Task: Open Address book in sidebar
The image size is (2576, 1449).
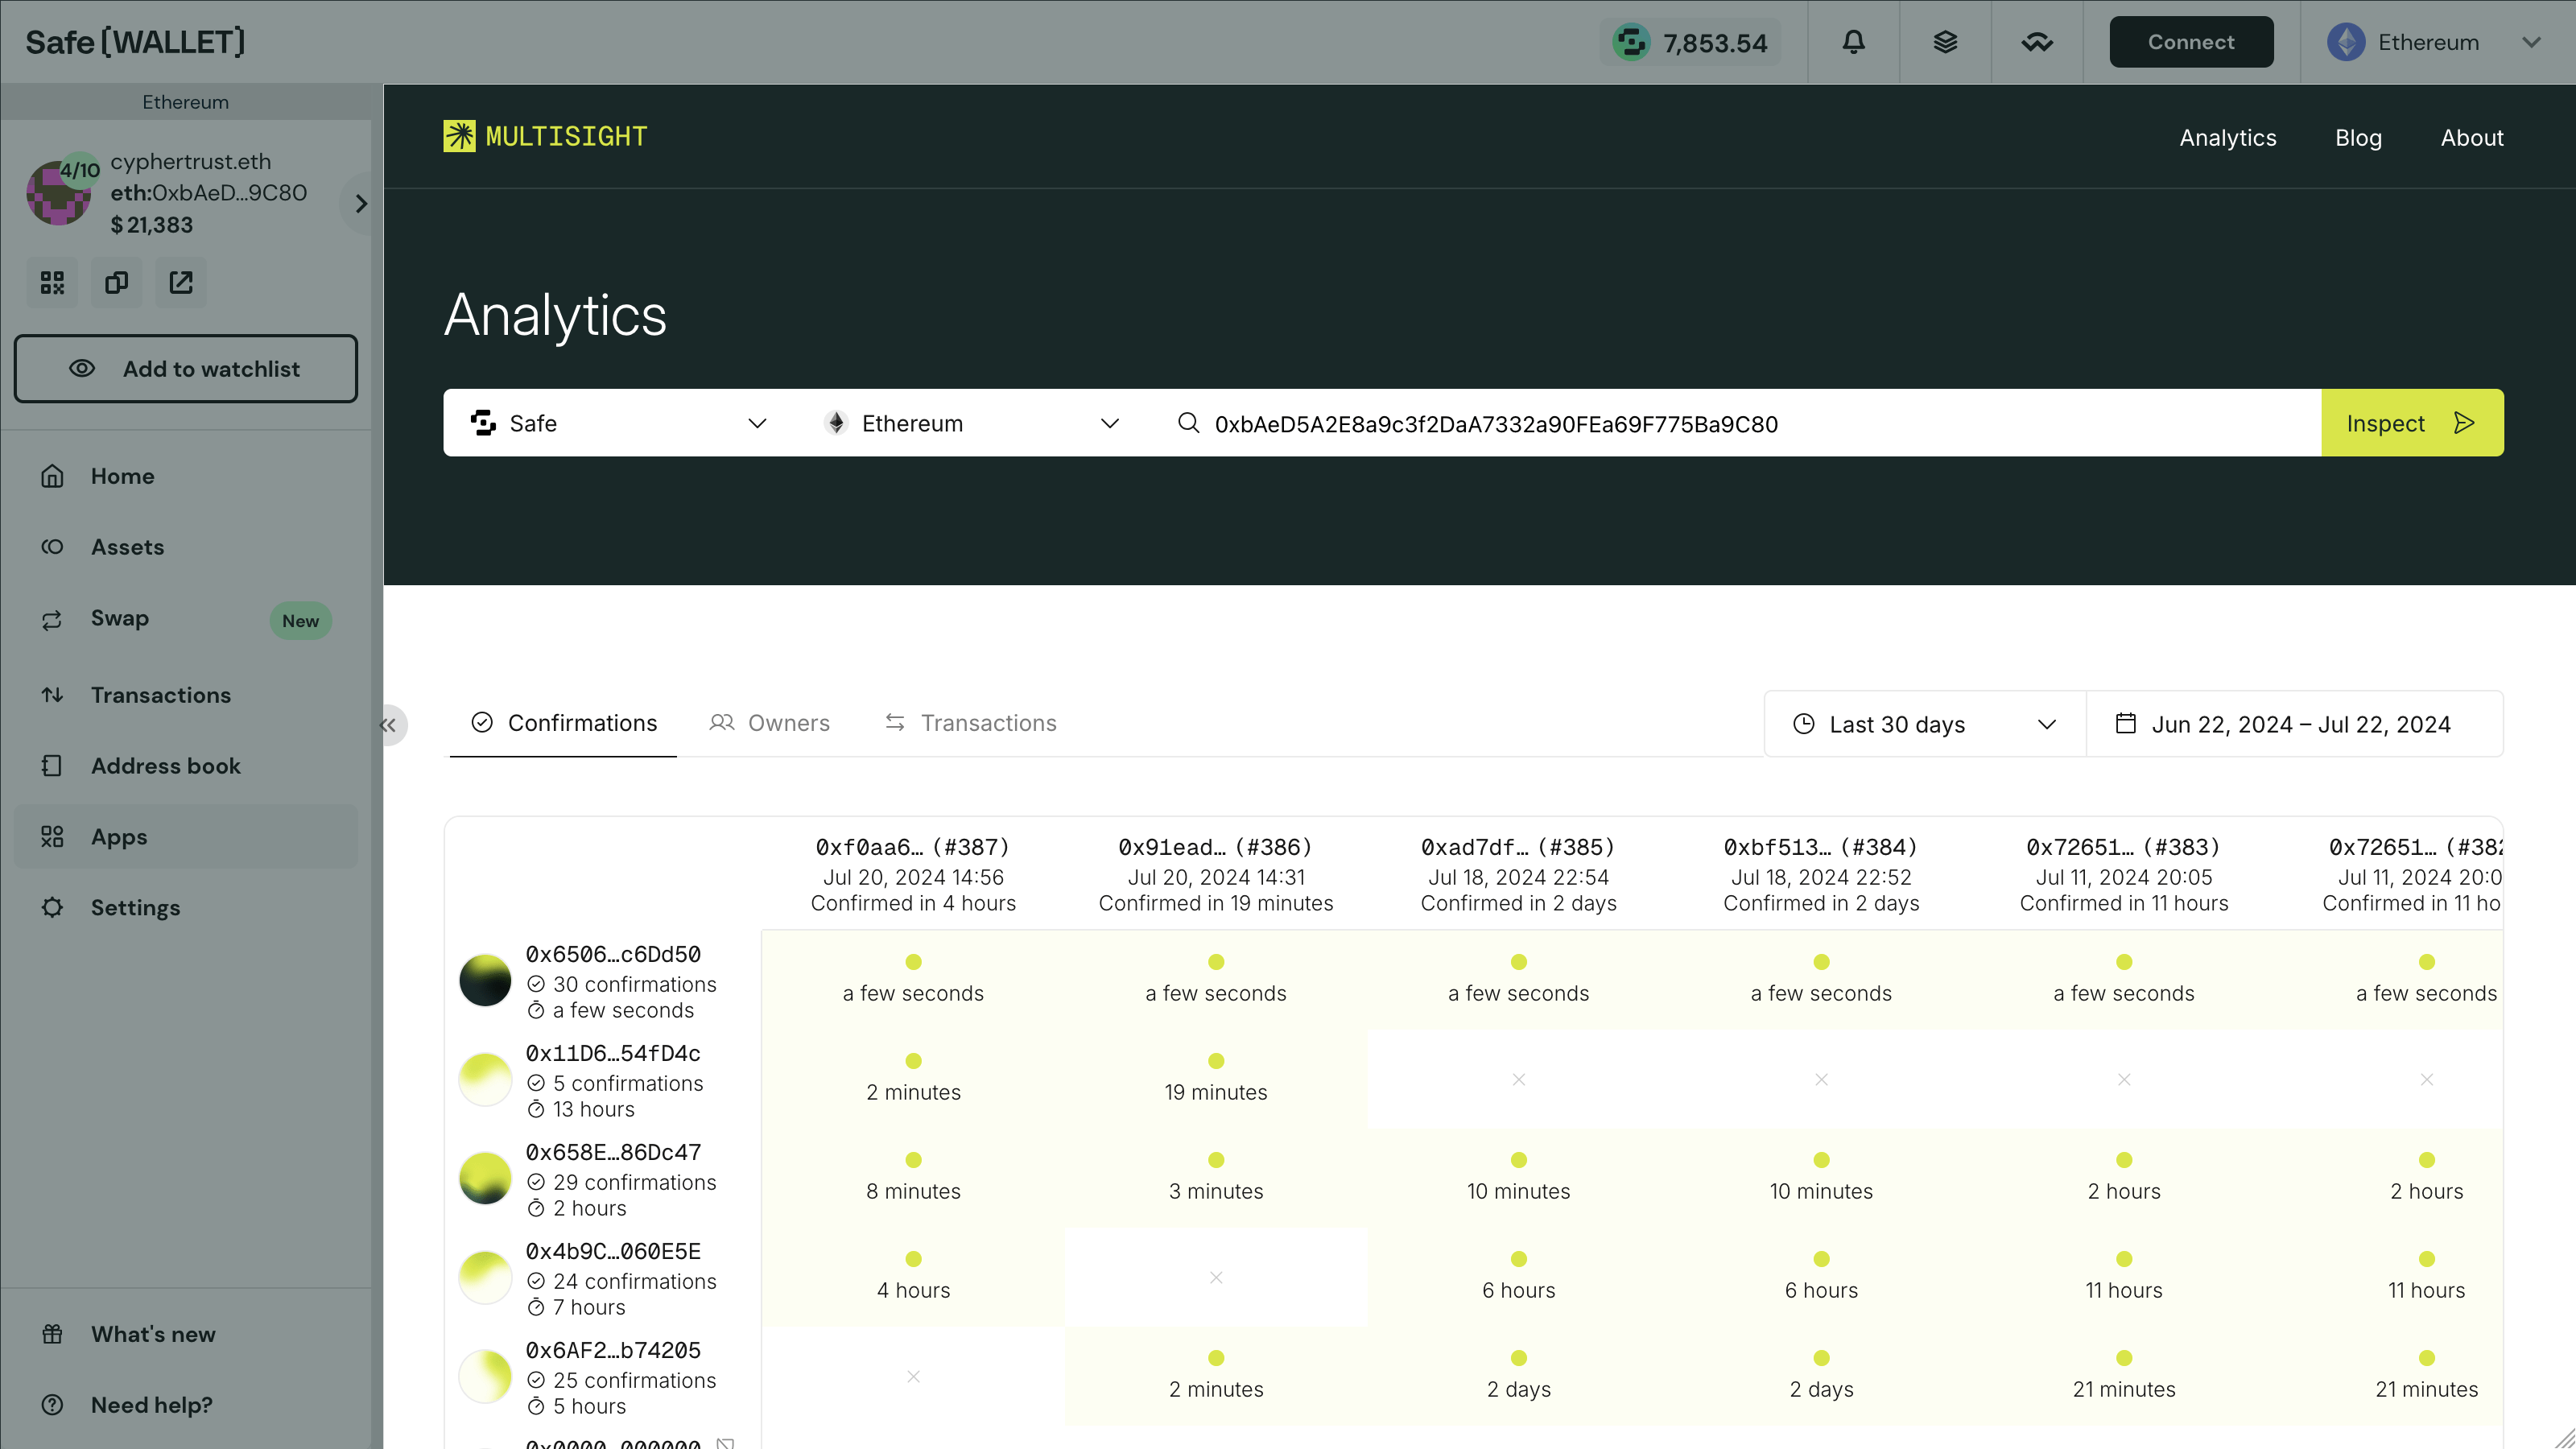Action: 186,766
